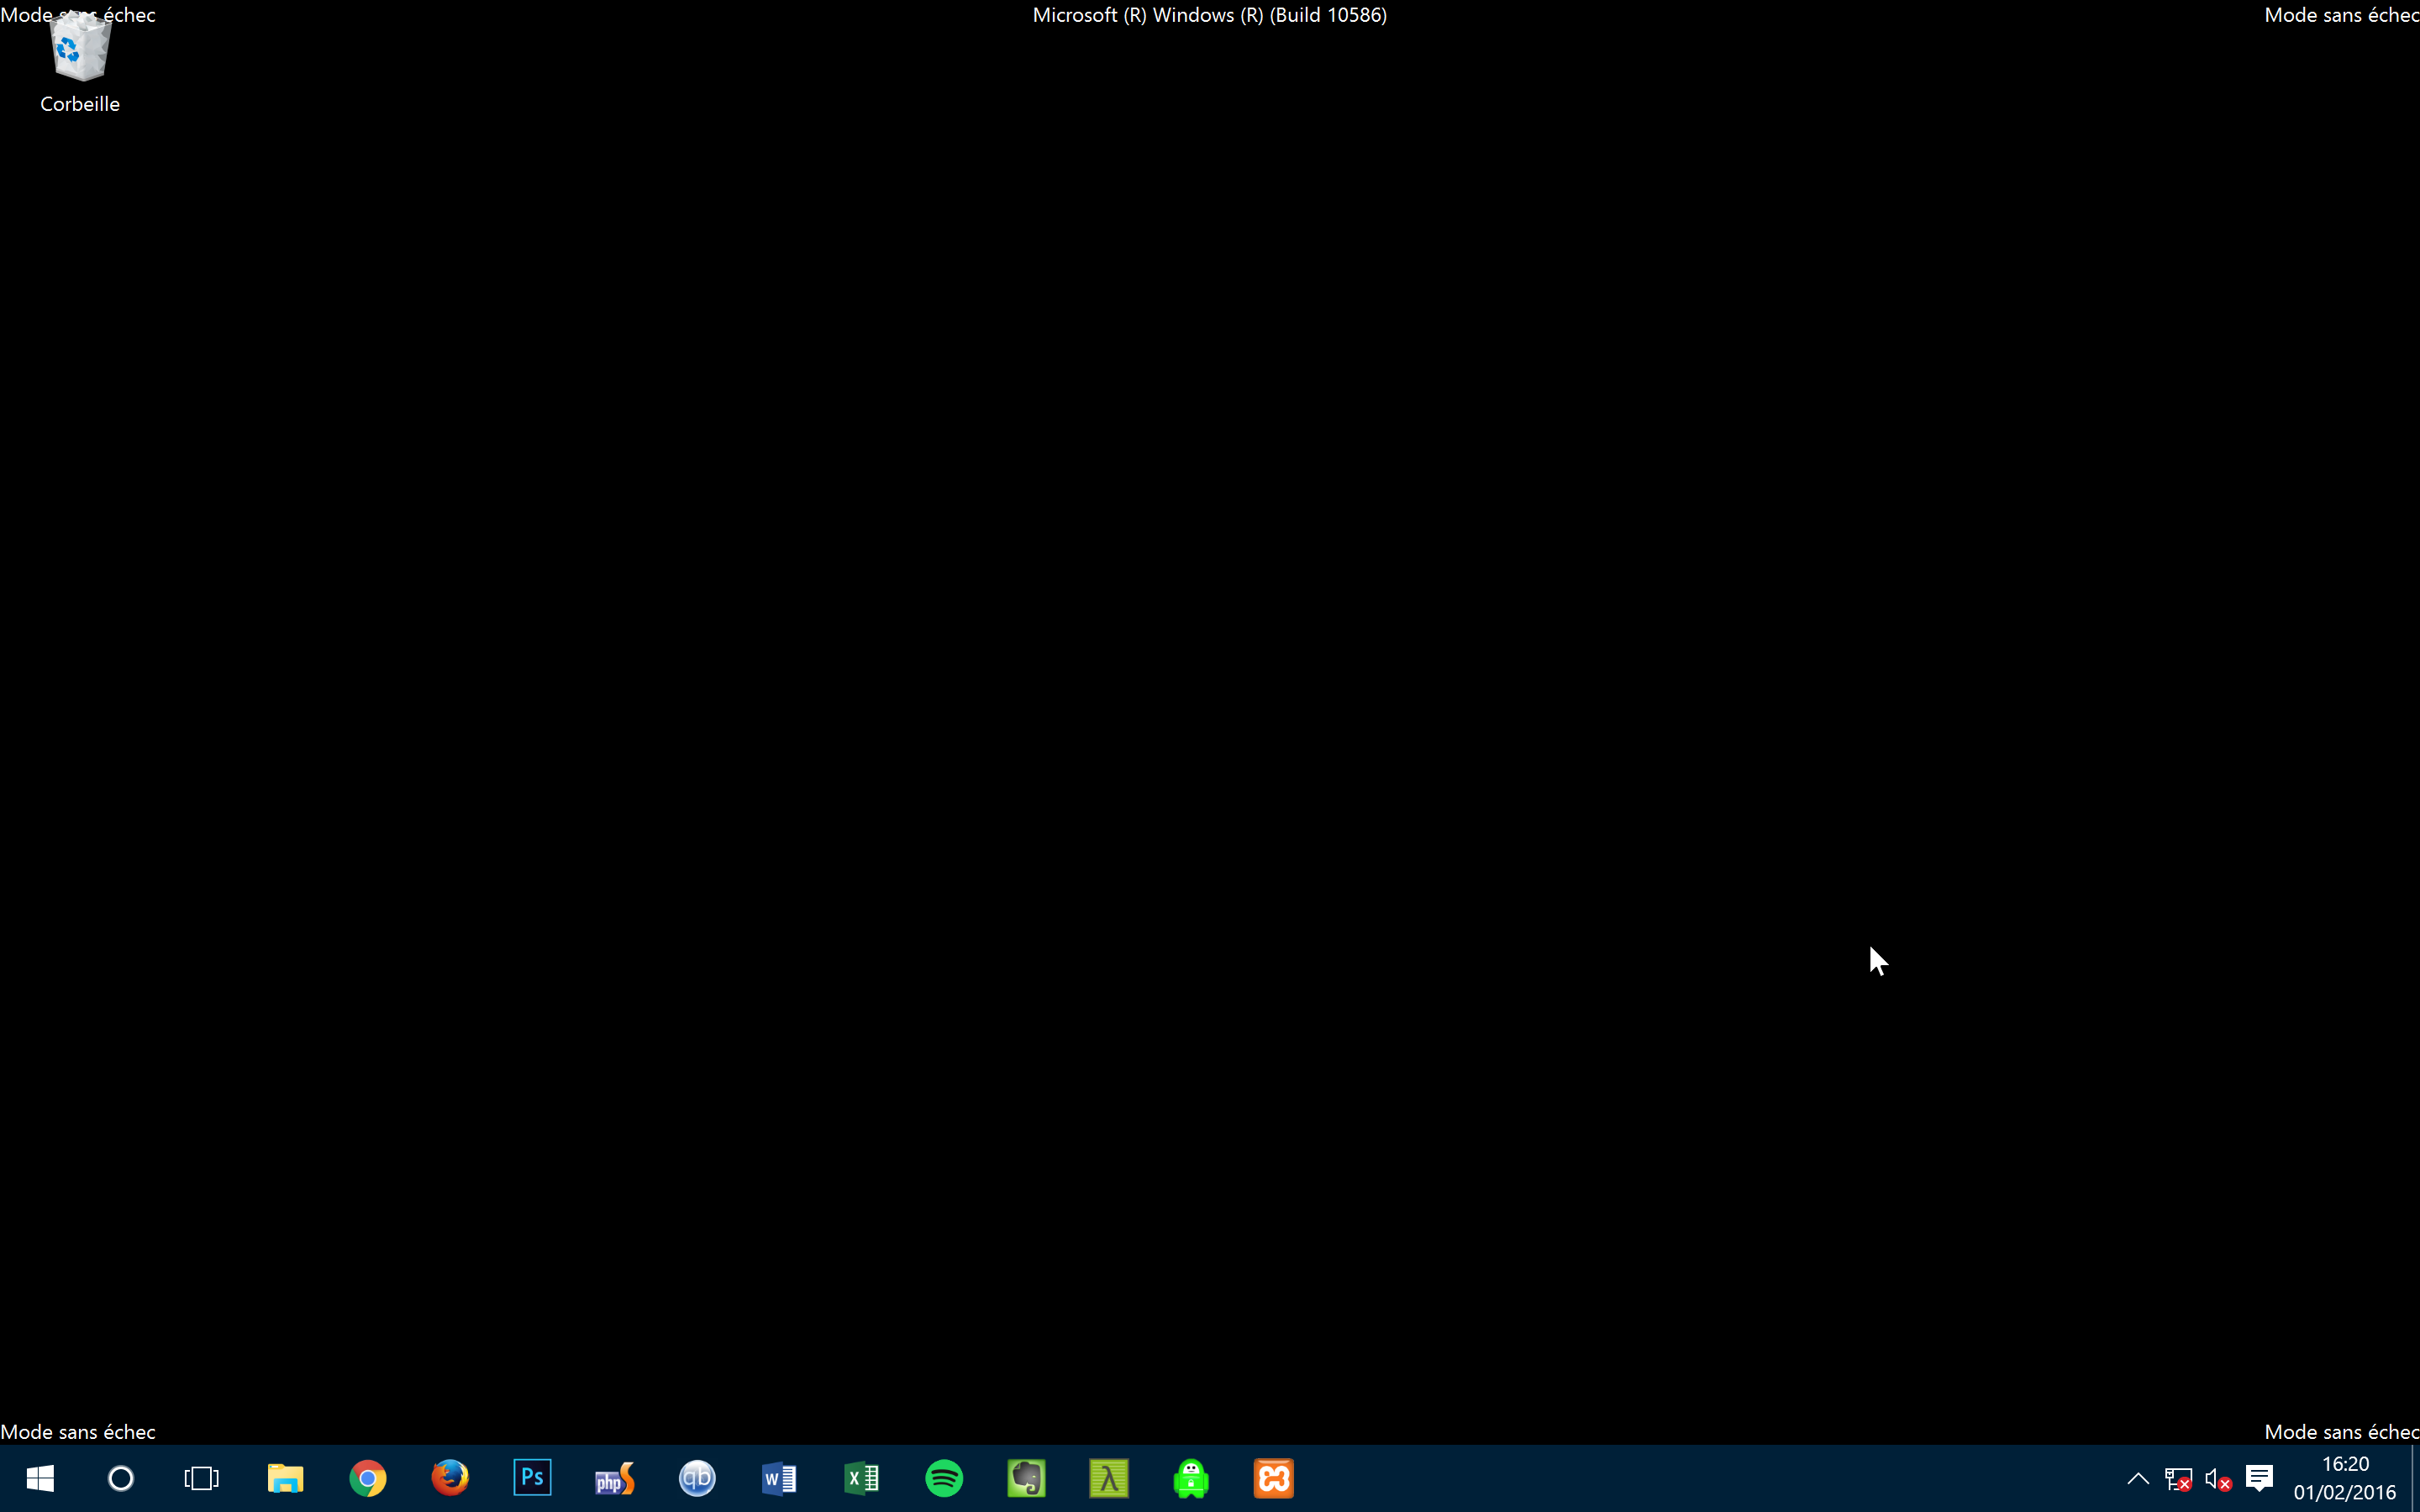Open Private Internet Access green robot icon
Viewport: 2420px width, 1512px height.
click(x=1191, y=1478)
